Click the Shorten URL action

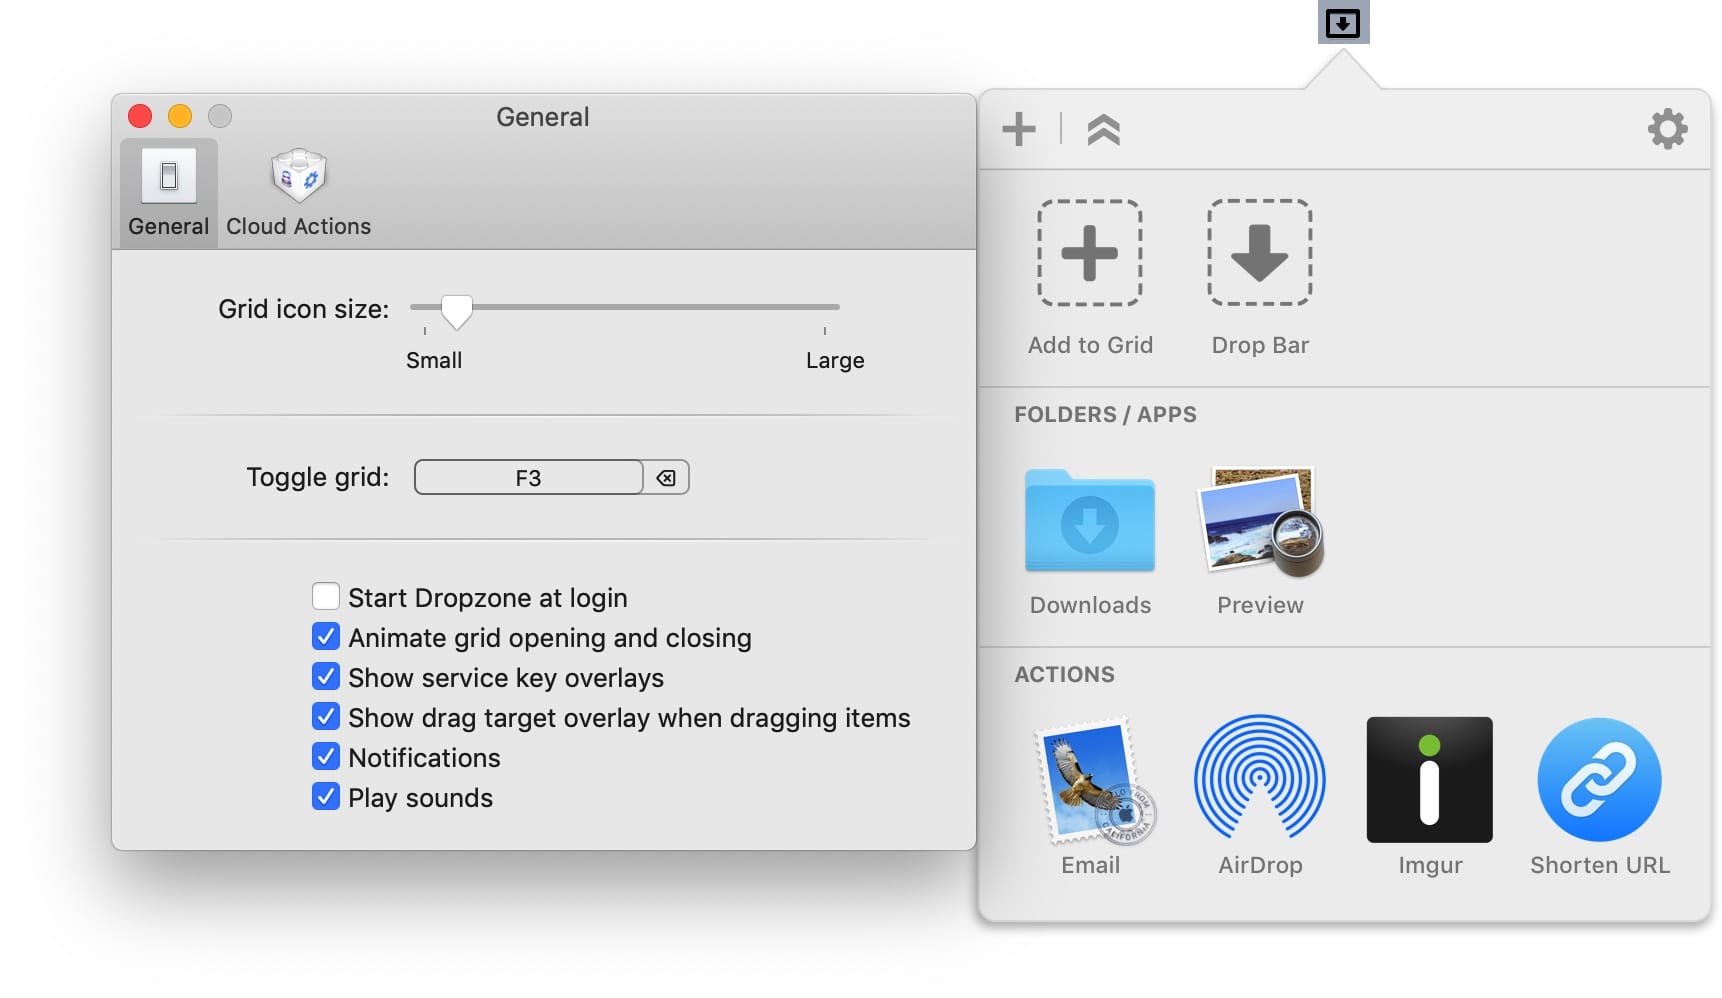(1598, 780)
